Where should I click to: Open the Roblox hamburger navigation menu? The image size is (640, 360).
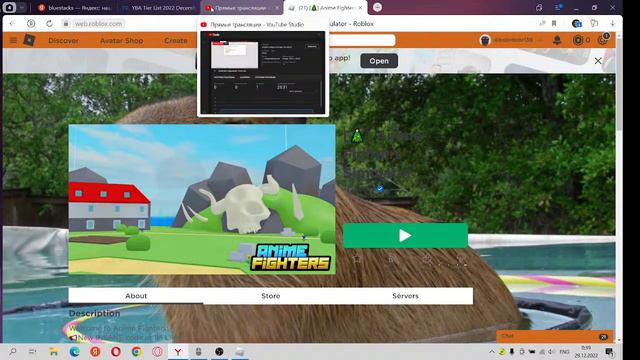(x=13, y=40)
